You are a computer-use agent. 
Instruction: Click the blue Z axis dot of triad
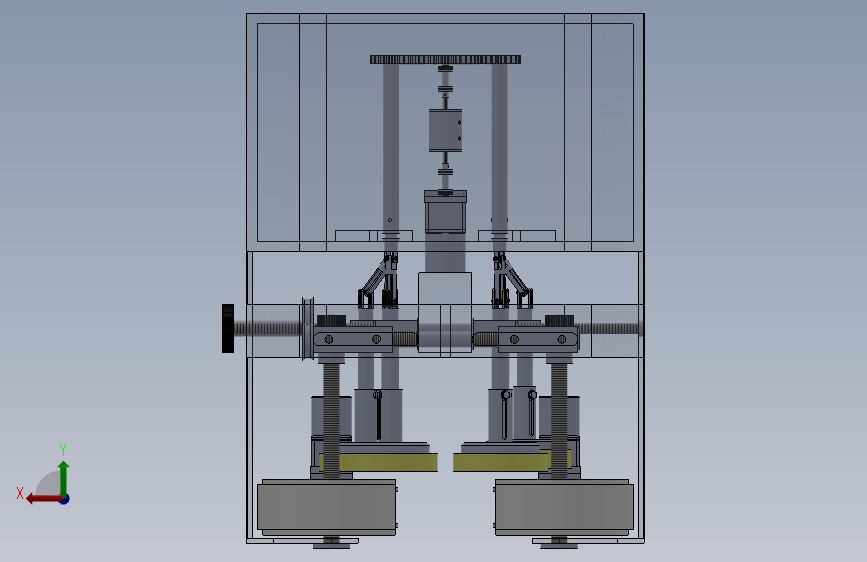click(x=65, y=499)
